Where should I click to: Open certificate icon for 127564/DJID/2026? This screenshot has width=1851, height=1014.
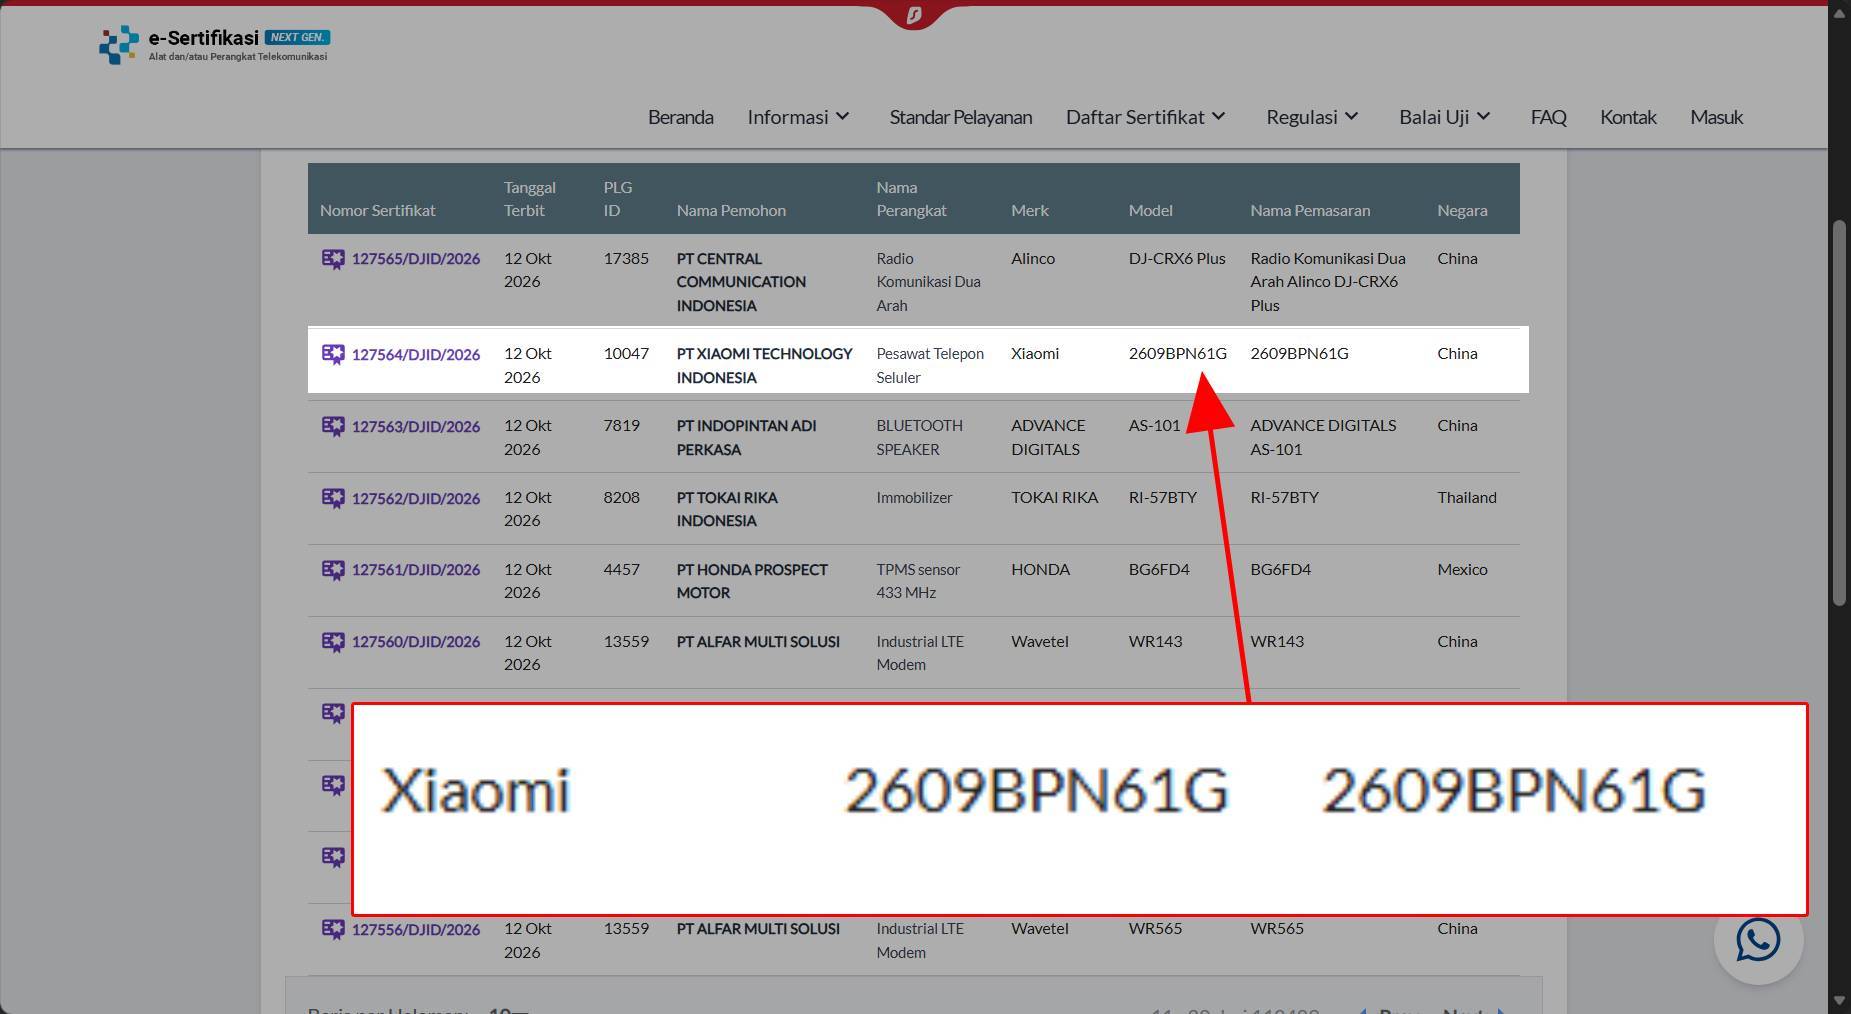333,354
